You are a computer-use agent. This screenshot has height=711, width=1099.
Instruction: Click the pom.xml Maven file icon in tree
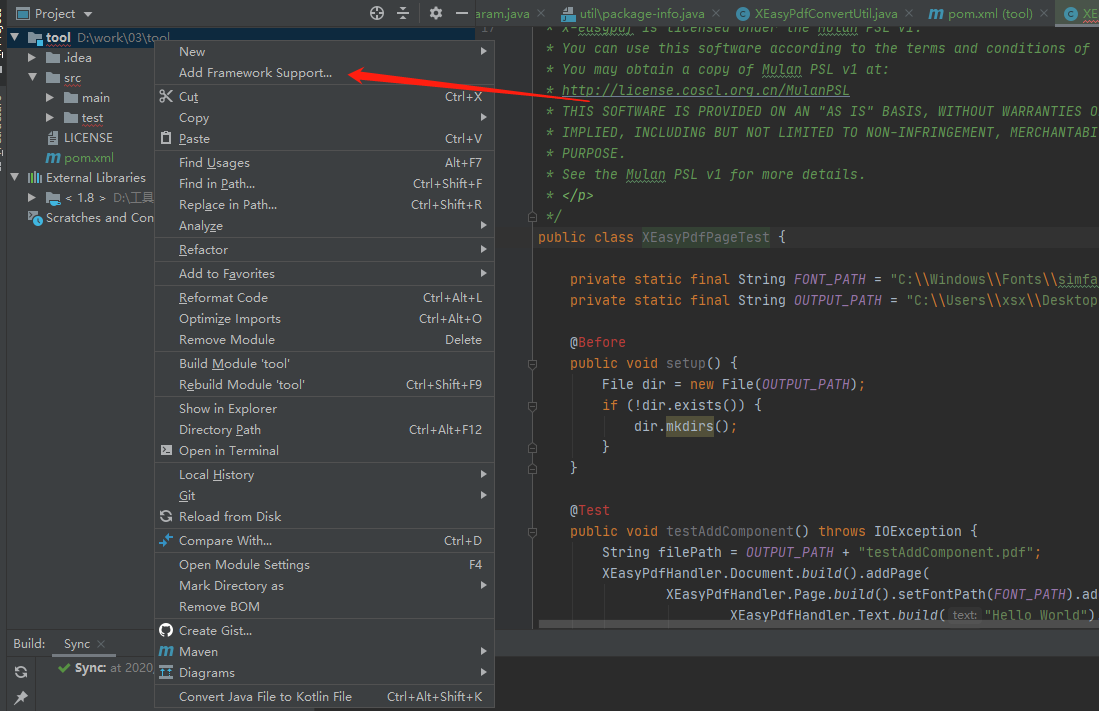point(53,158)
